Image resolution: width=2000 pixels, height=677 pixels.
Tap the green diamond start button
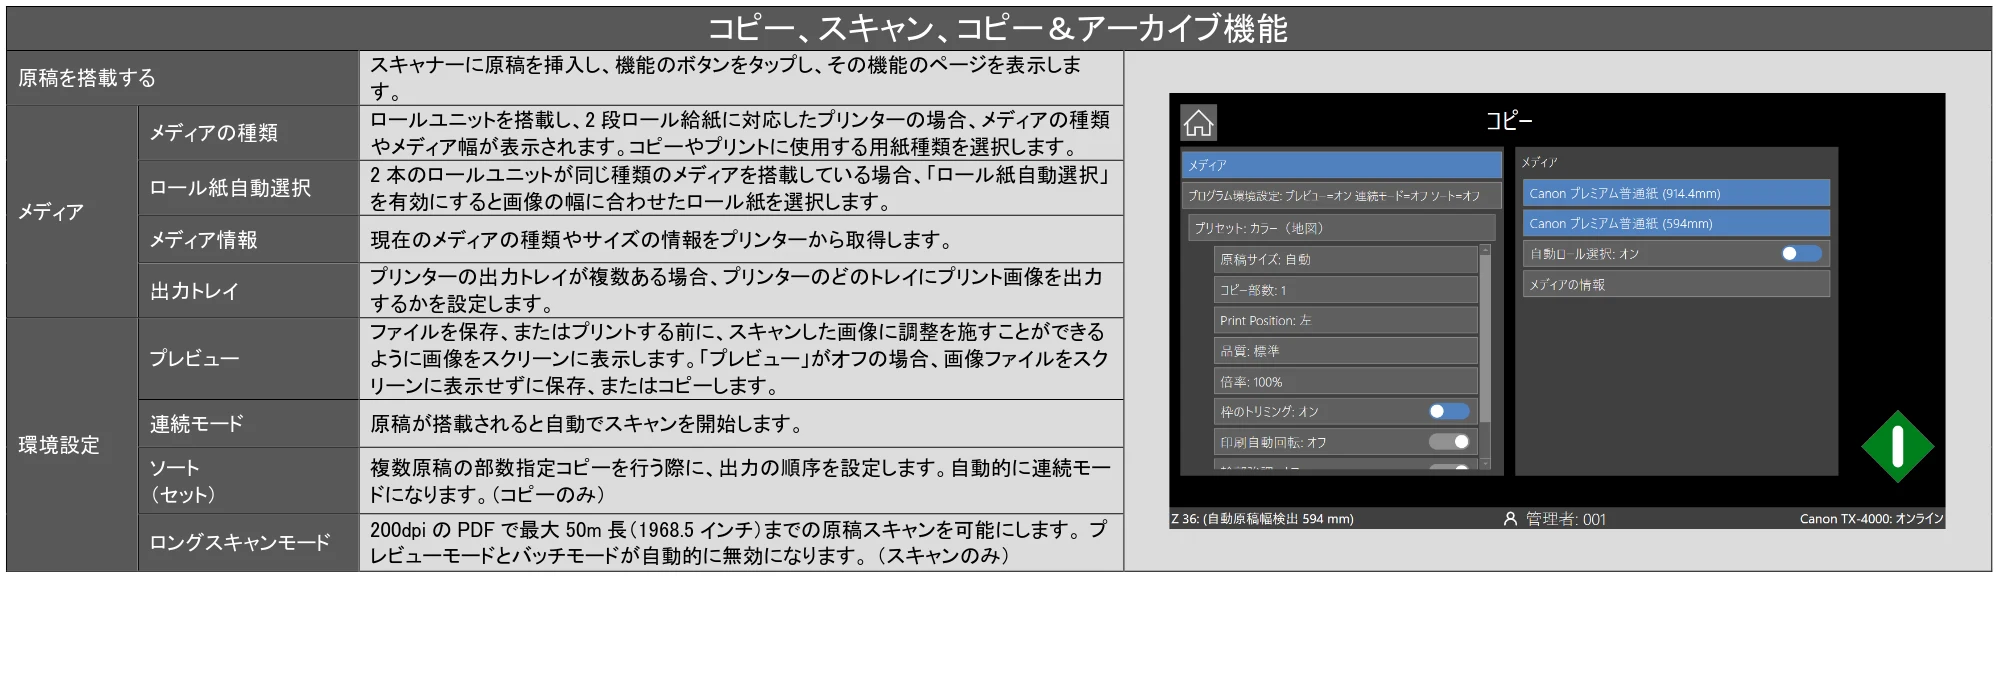1897,446
